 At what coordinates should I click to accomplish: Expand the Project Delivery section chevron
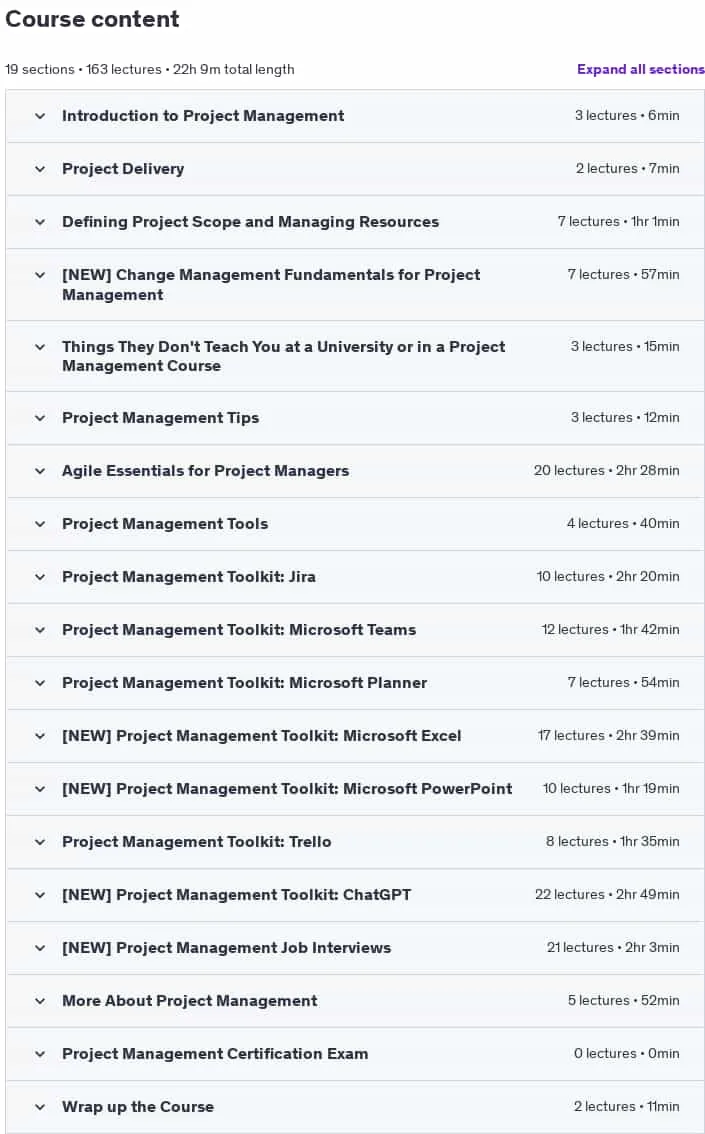point(40,169)
